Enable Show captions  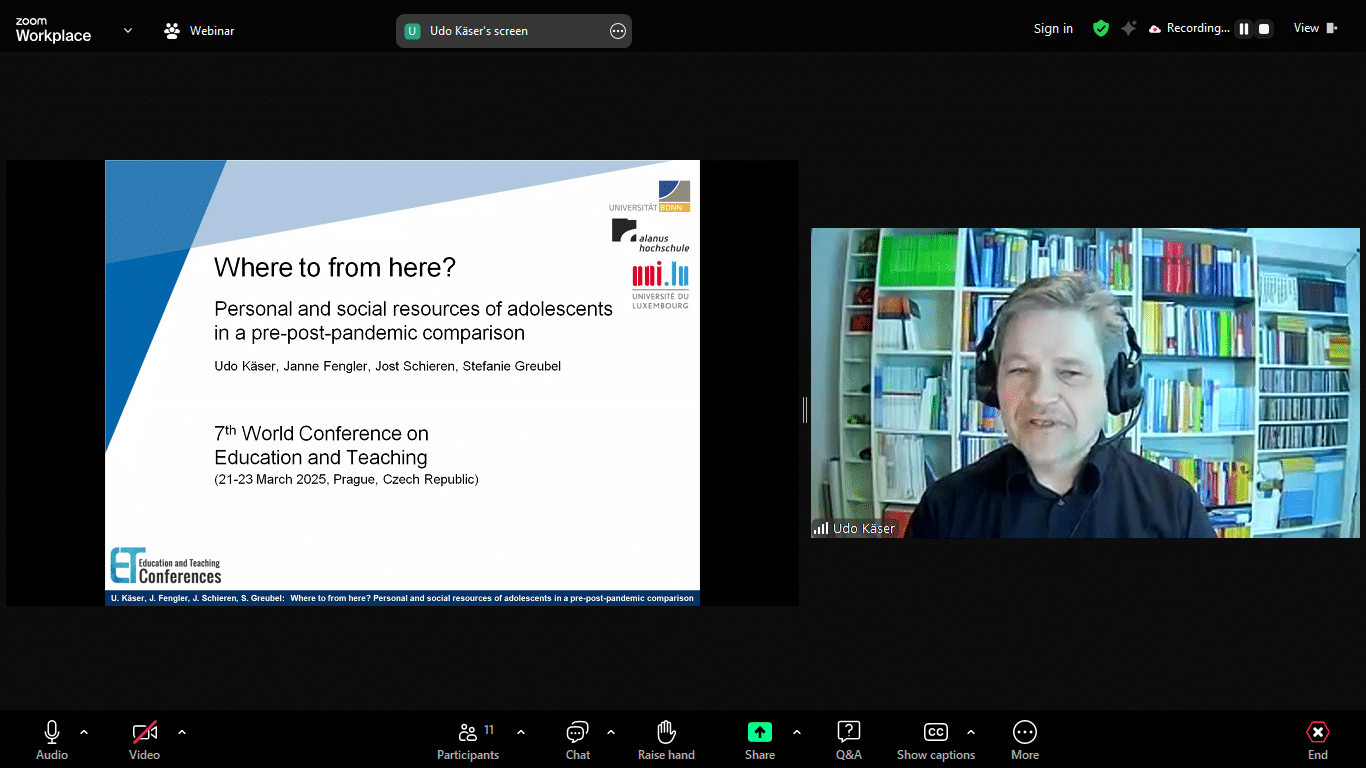pyautogui.click(x=935, y=740)
